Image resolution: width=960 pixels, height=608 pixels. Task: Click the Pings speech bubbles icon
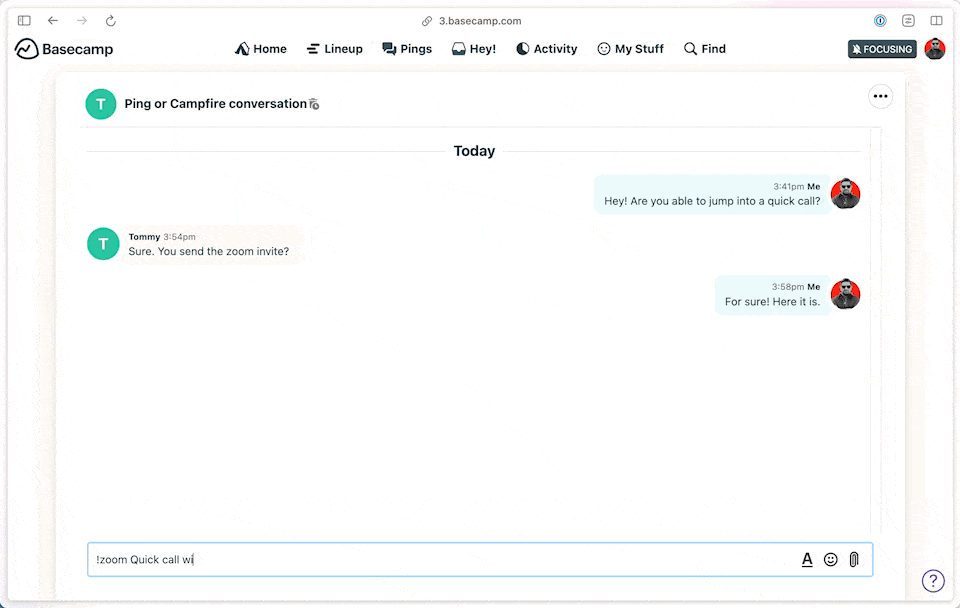pos(386,48)
